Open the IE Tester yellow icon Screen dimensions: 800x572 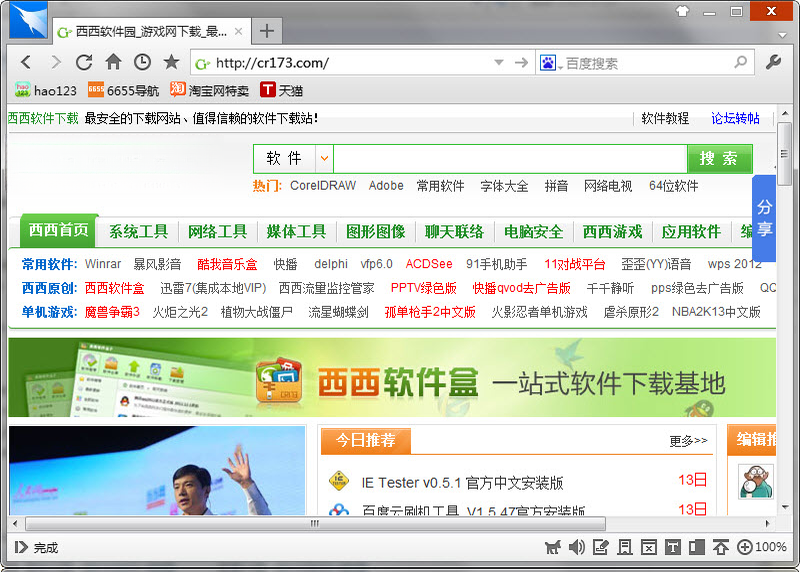[339, 481]
